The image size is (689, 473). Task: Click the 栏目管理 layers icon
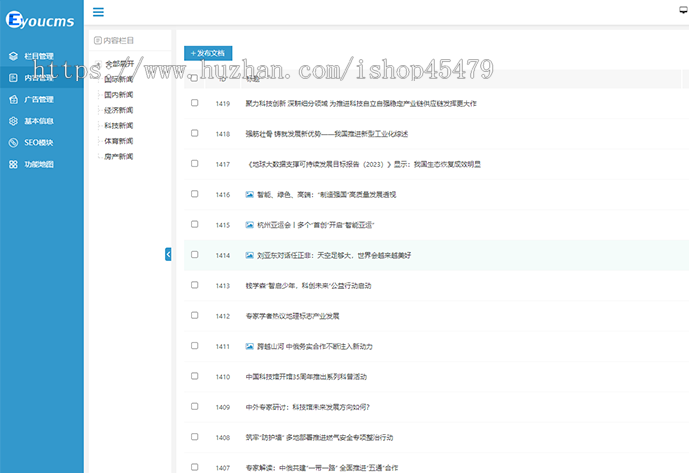pyautogui.click(x=13, y=56)
